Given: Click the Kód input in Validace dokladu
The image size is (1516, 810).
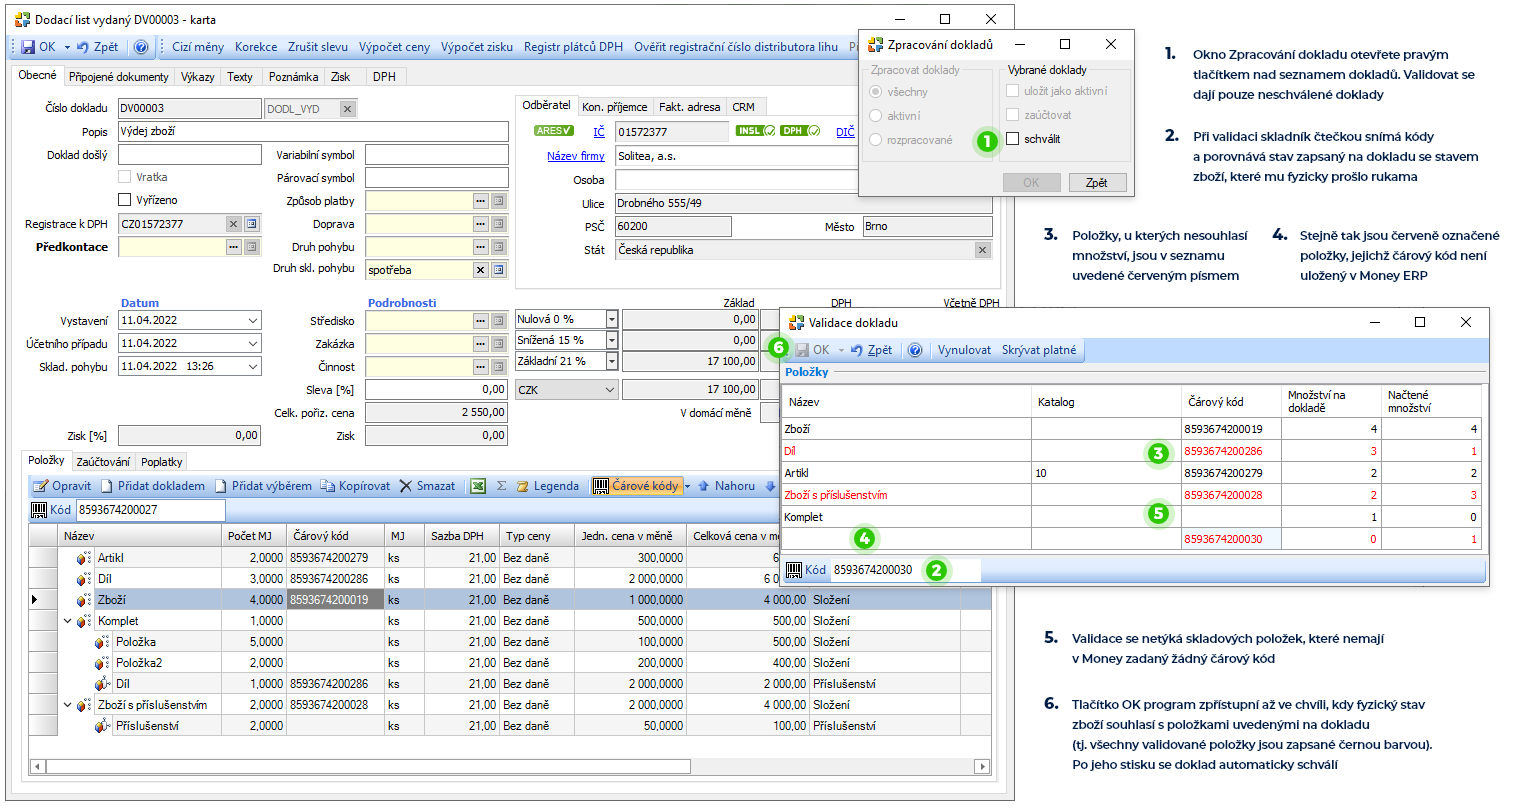Looking at the screenshot, I should pos(905,570).
